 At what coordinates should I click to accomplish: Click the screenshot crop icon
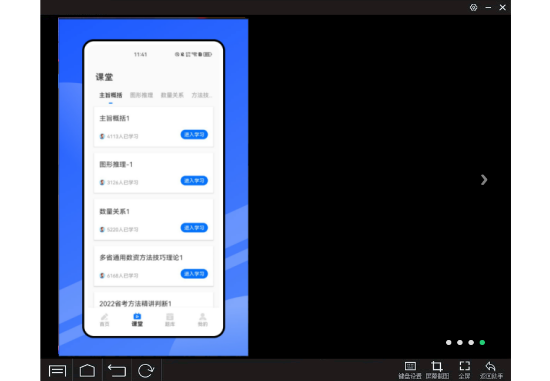[437, 370]
